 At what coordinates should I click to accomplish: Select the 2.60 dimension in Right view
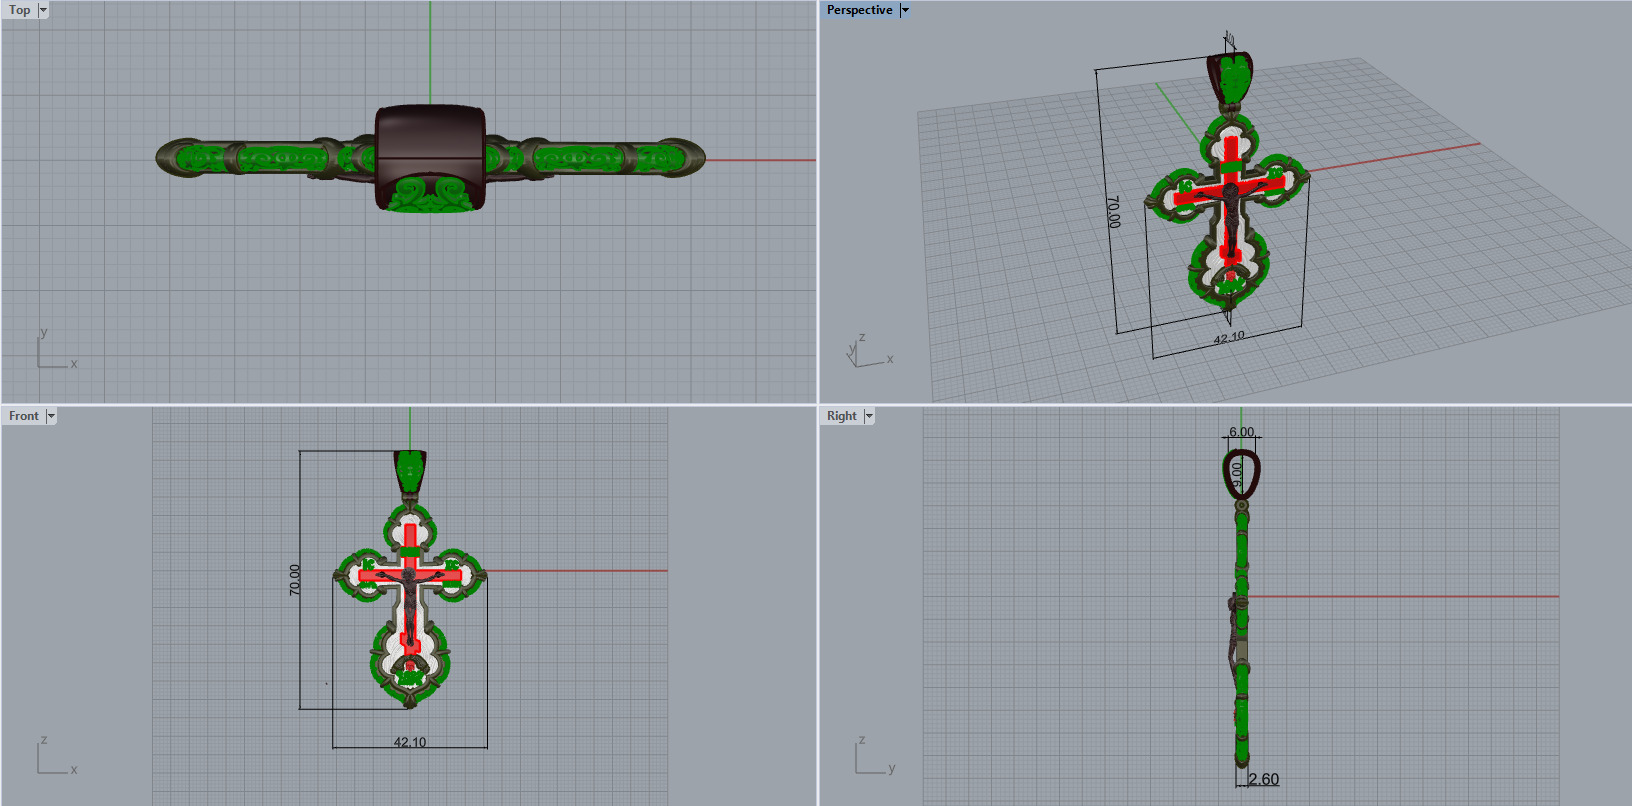point(1263,779)
